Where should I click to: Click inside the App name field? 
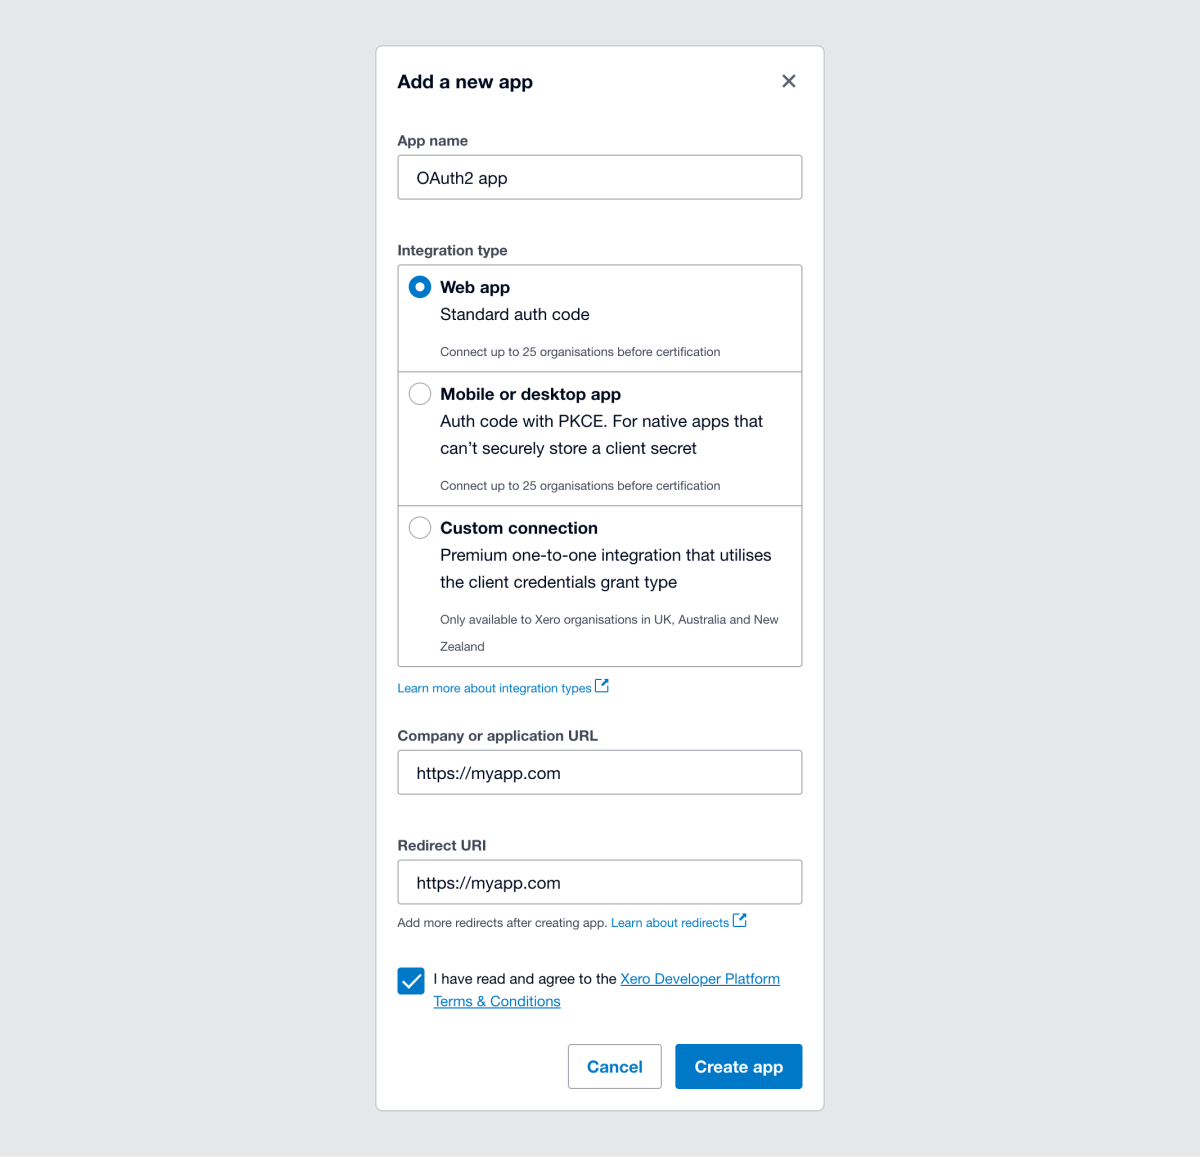point(599,177)
